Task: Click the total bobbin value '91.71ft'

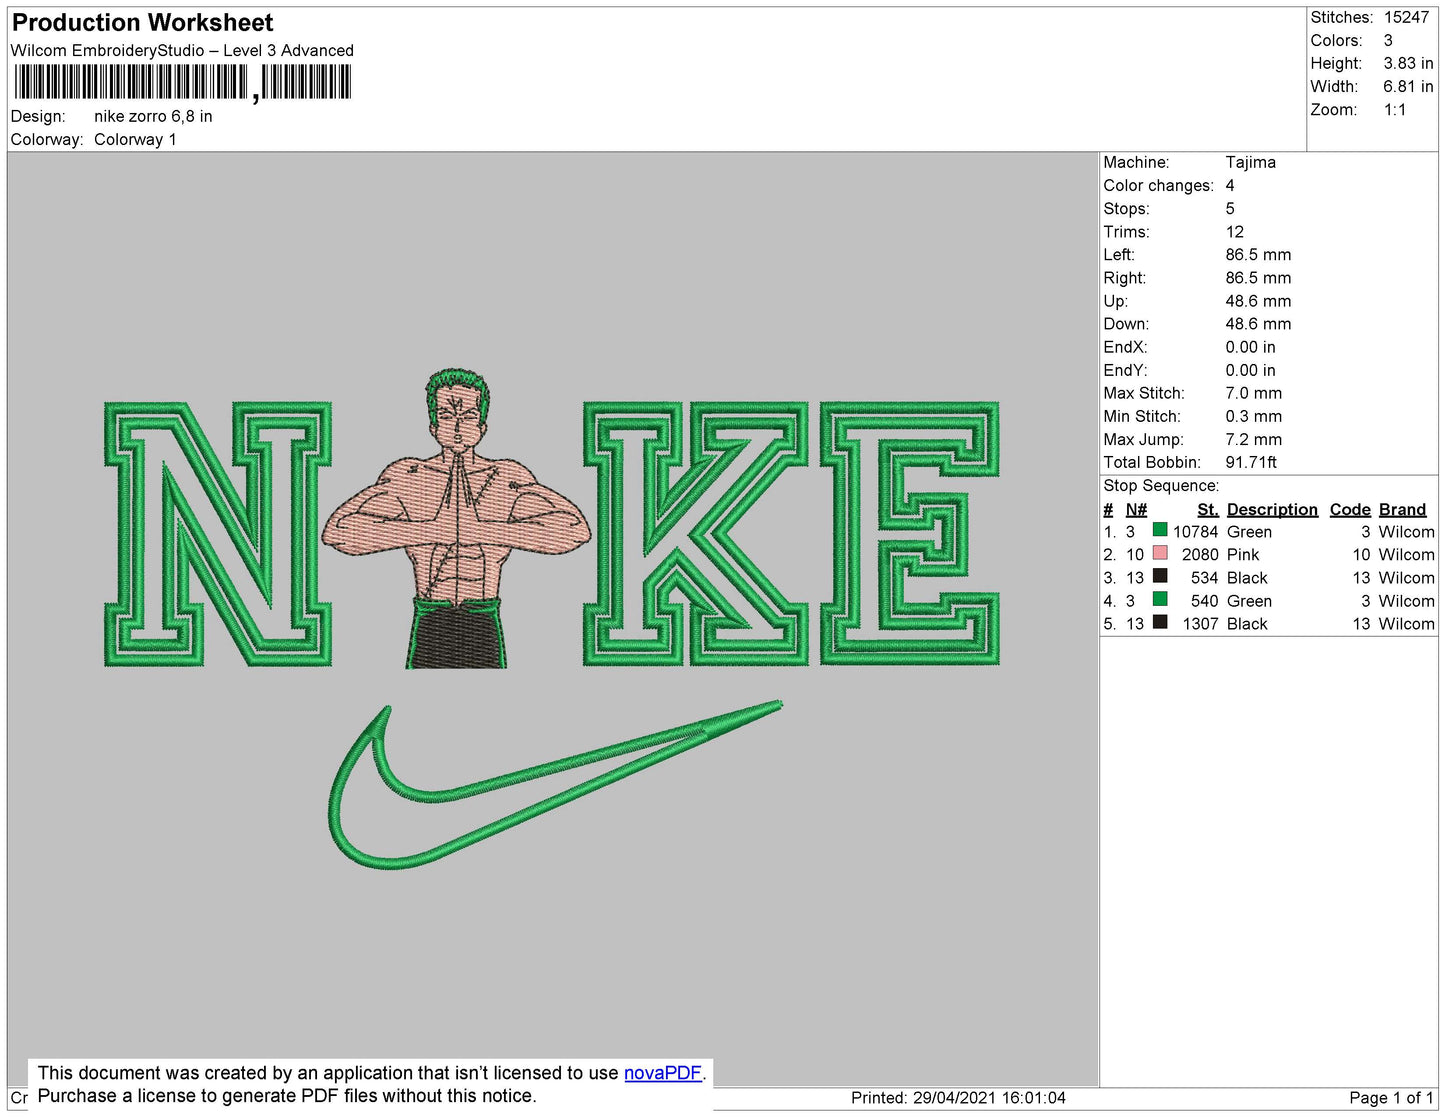Action: coord(1251,462)
